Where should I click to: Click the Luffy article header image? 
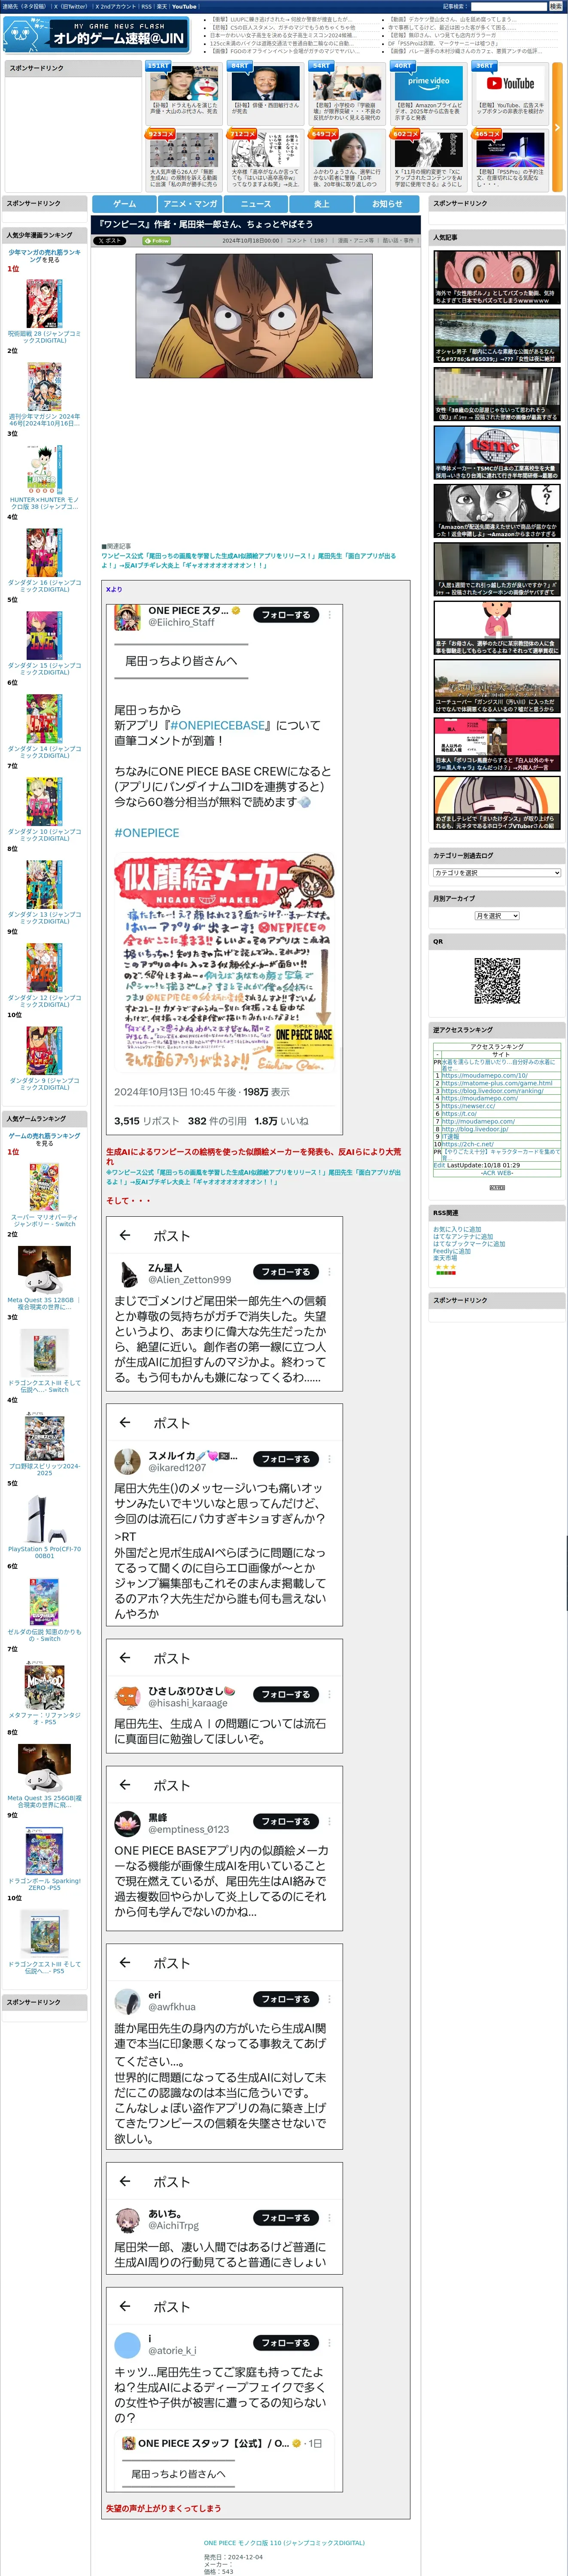(254, 316)
